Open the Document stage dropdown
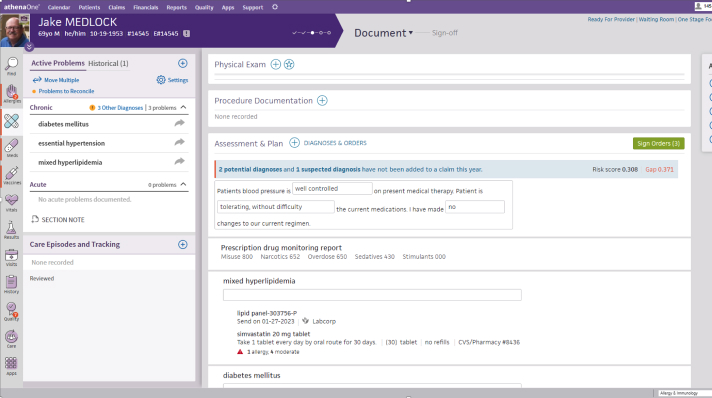712x398 pixels. tap(383, 33)
